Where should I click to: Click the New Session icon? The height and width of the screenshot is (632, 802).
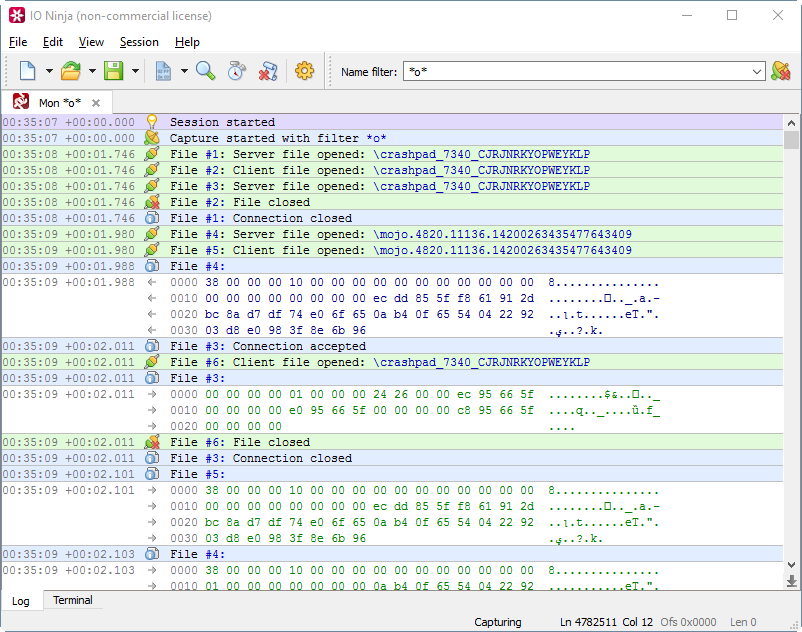point(27,71)
